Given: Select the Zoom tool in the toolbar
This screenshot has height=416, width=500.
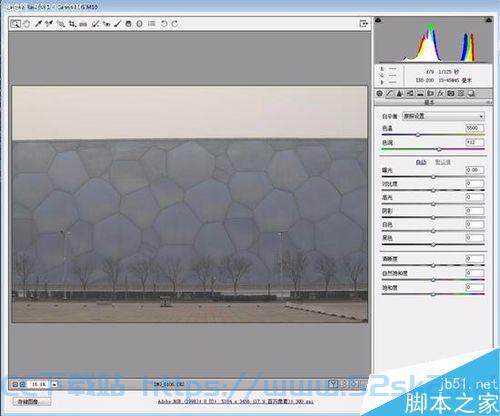Looking at the screenshot, I should coord(15,24).
